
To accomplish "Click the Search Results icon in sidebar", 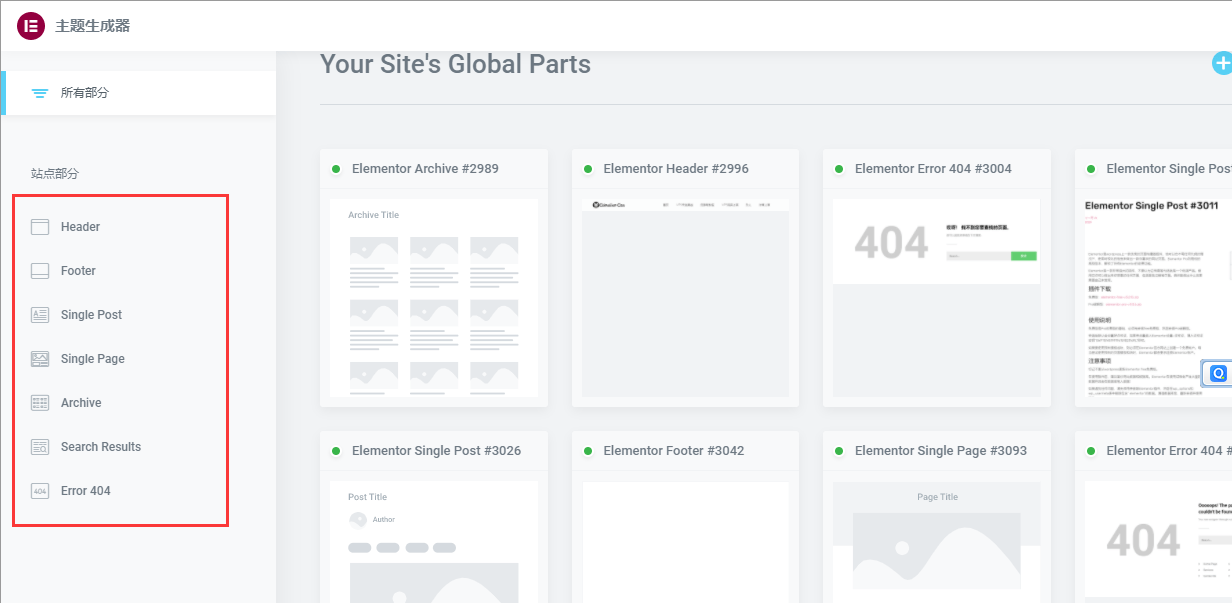I will 40,447.
